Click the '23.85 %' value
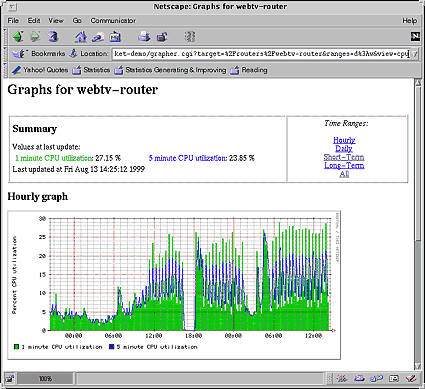 tap(242, 158)
